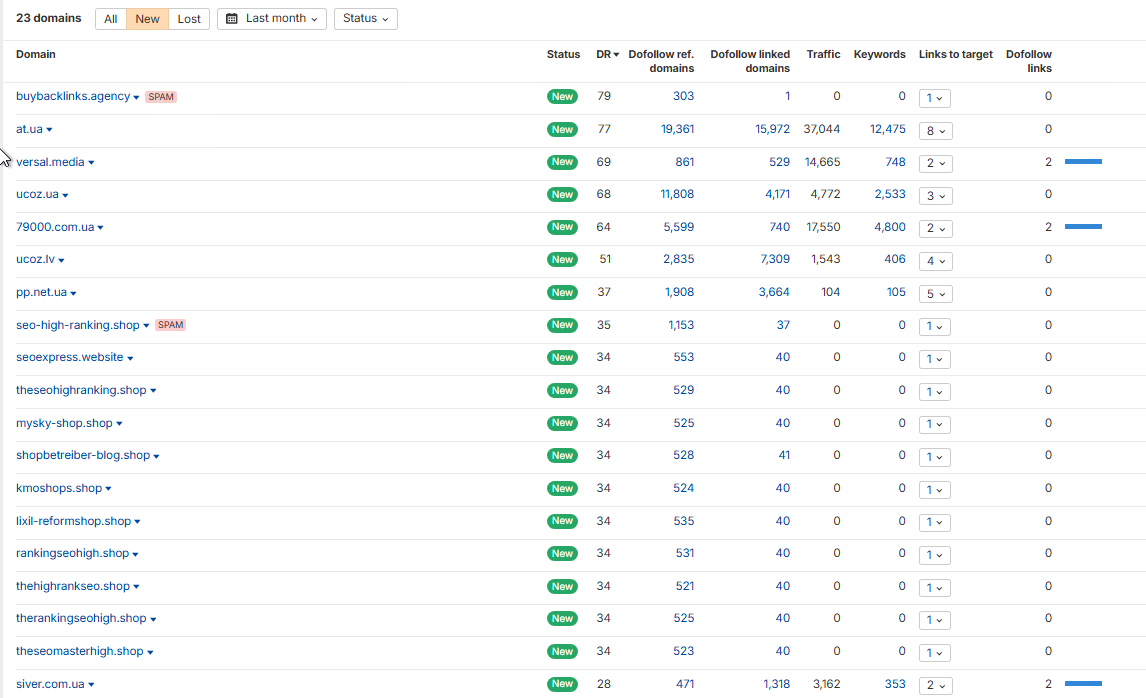Expand caret next to pp.net.ua
The image size is (1146, 698).
point(73,293)
